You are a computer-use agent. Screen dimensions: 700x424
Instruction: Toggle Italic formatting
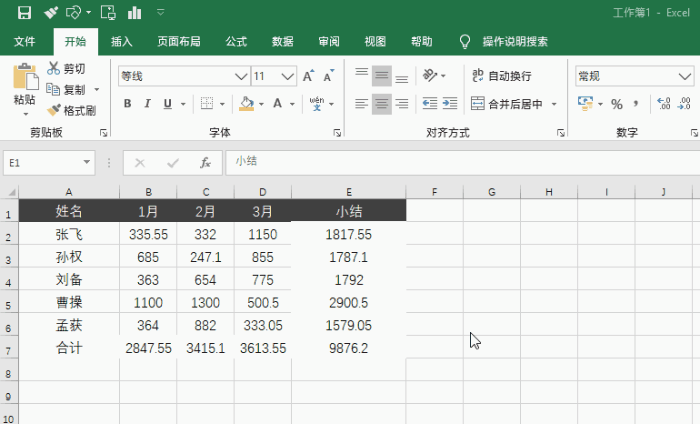click(x=147, y=104)
